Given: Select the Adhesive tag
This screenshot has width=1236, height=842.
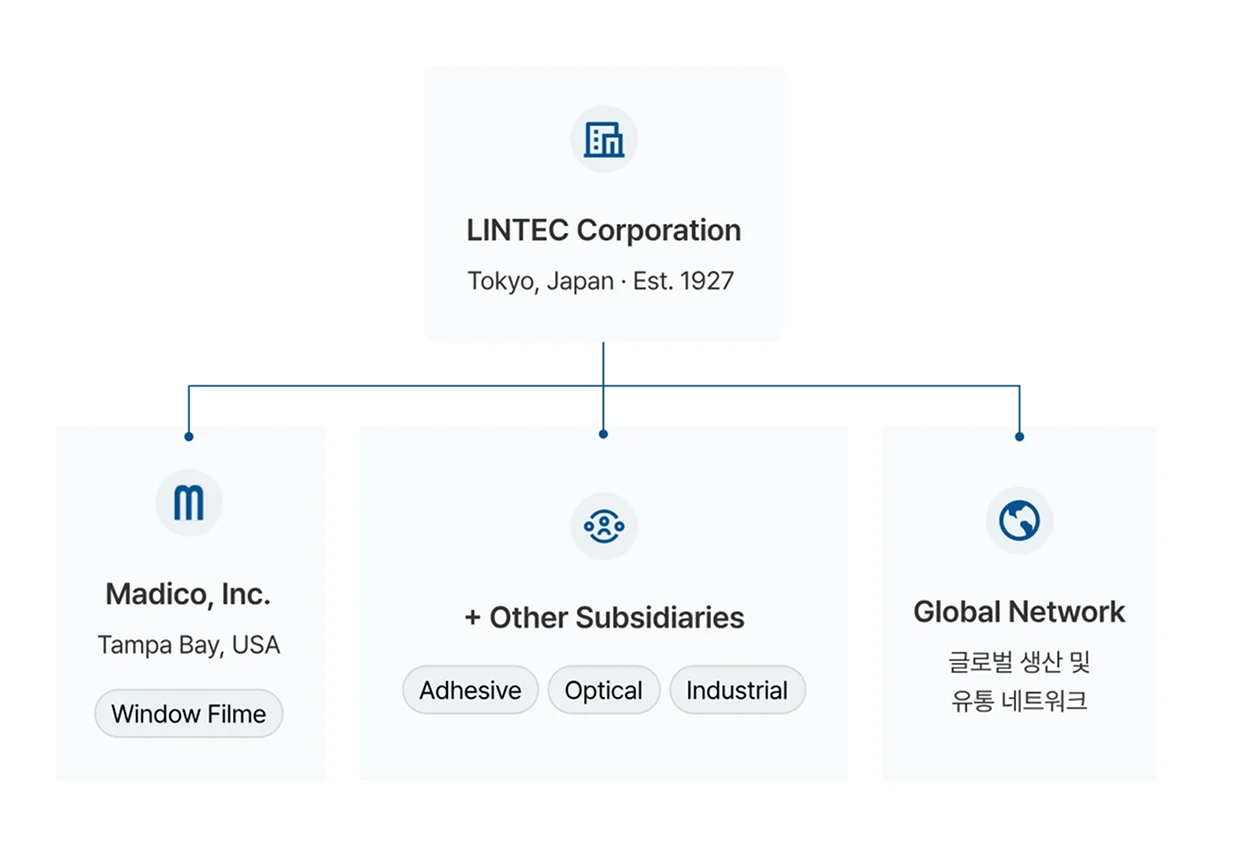Looking at the screenshot, I should (x=470, y=690).
